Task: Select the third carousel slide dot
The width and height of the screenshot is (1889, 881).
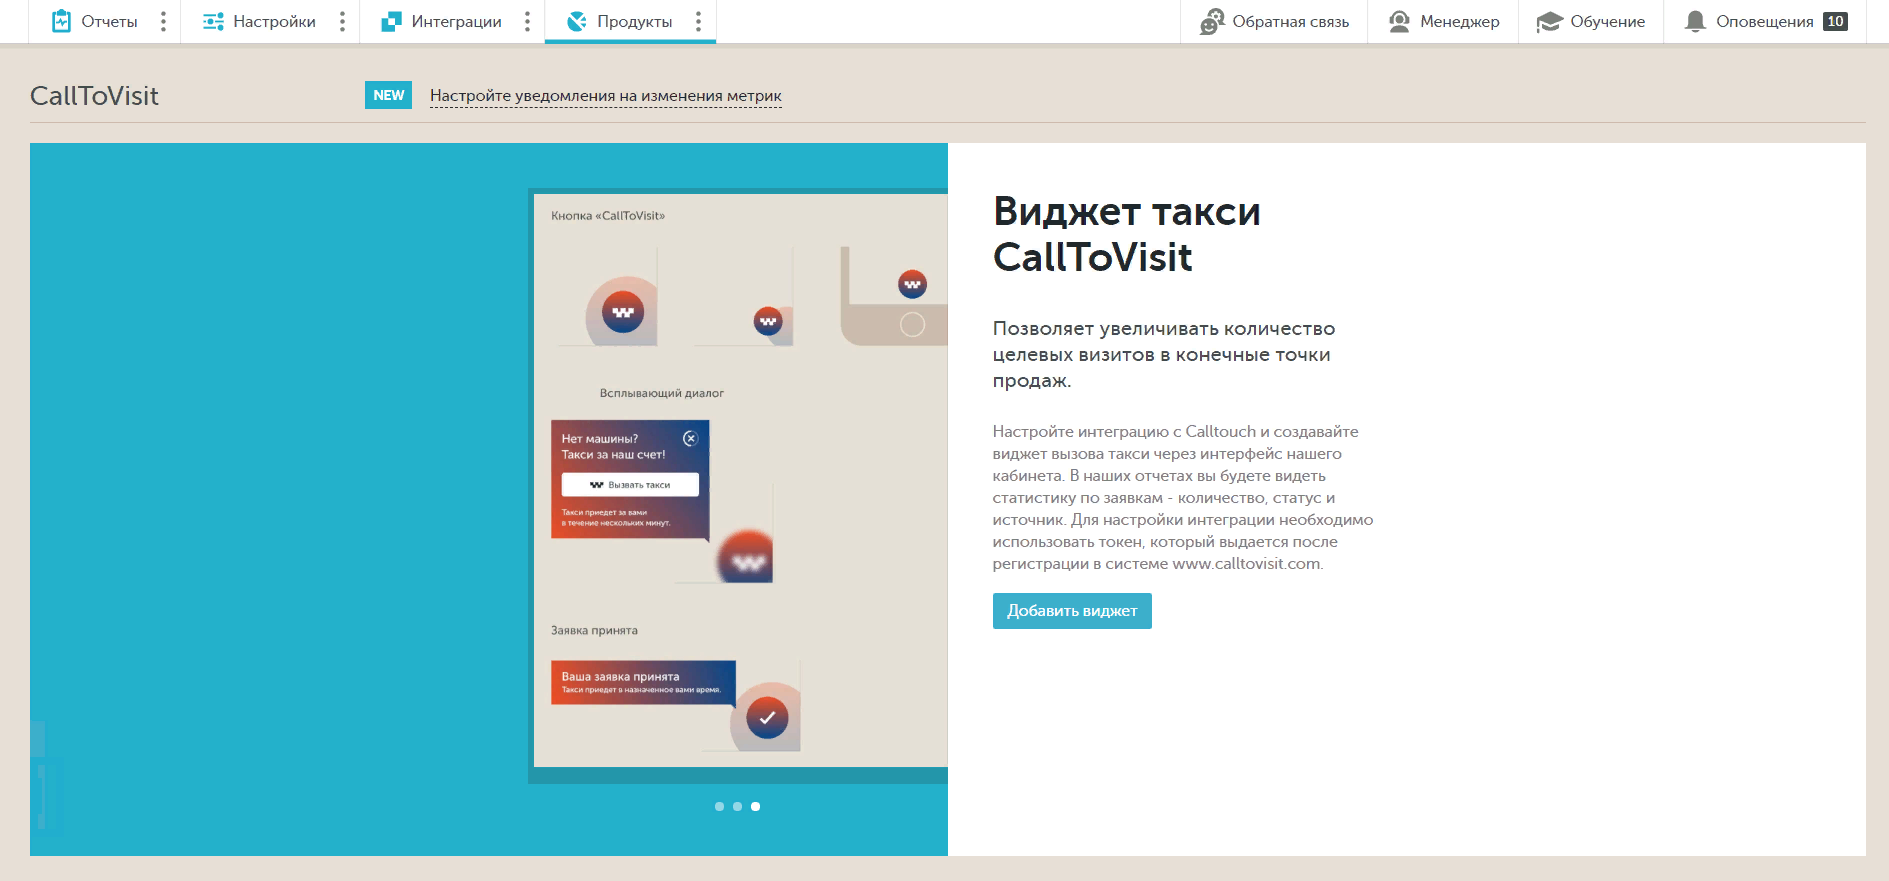Action: pyautogui.click(x=755, y=806)
